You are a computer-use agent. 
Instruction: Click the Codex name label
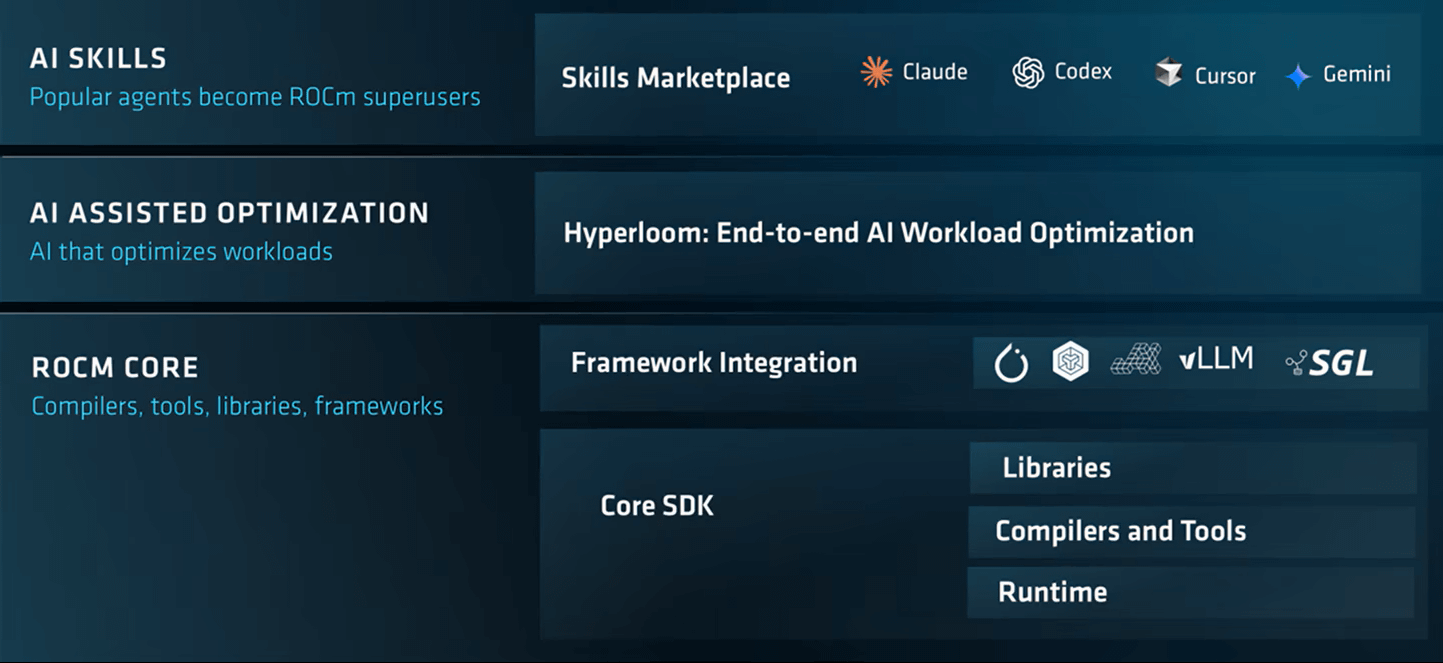click(1084, 72)
